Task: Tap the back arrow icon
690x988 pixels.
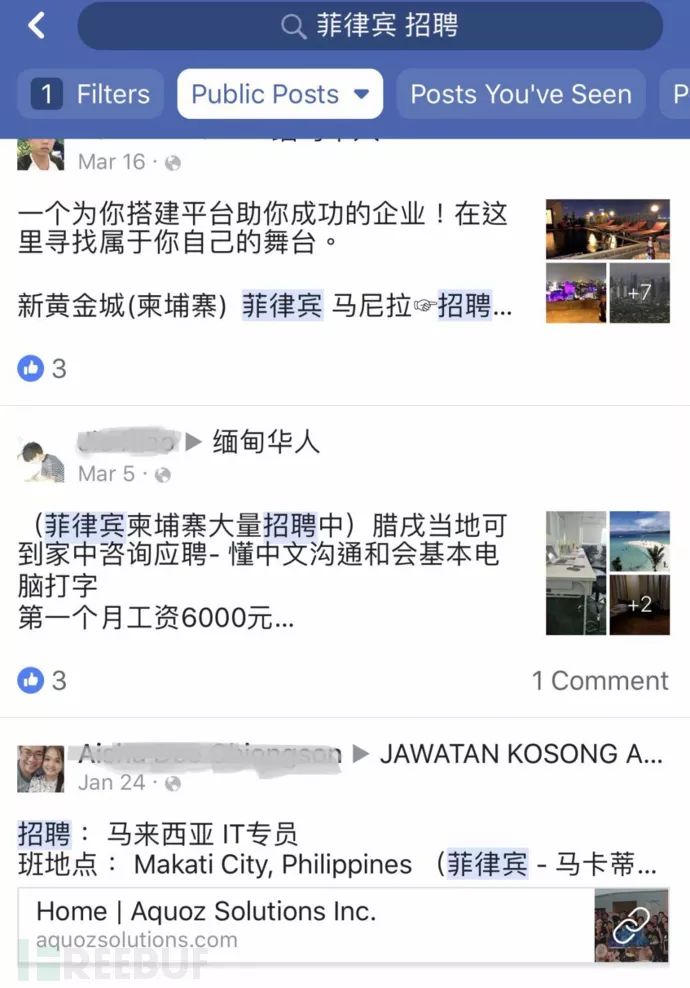Action: (x=37, y=26)
